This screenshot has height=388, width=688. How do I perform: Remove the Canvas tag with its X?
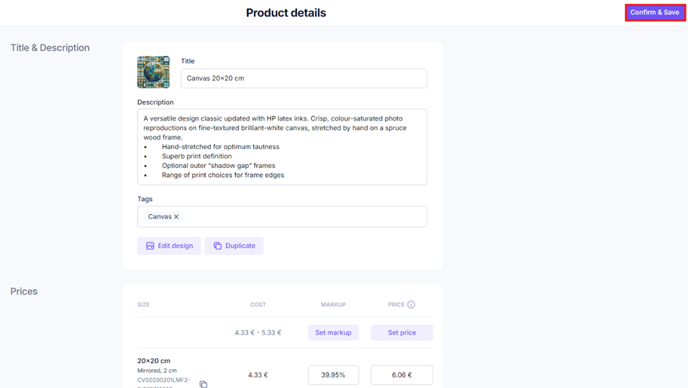(176, 216)
